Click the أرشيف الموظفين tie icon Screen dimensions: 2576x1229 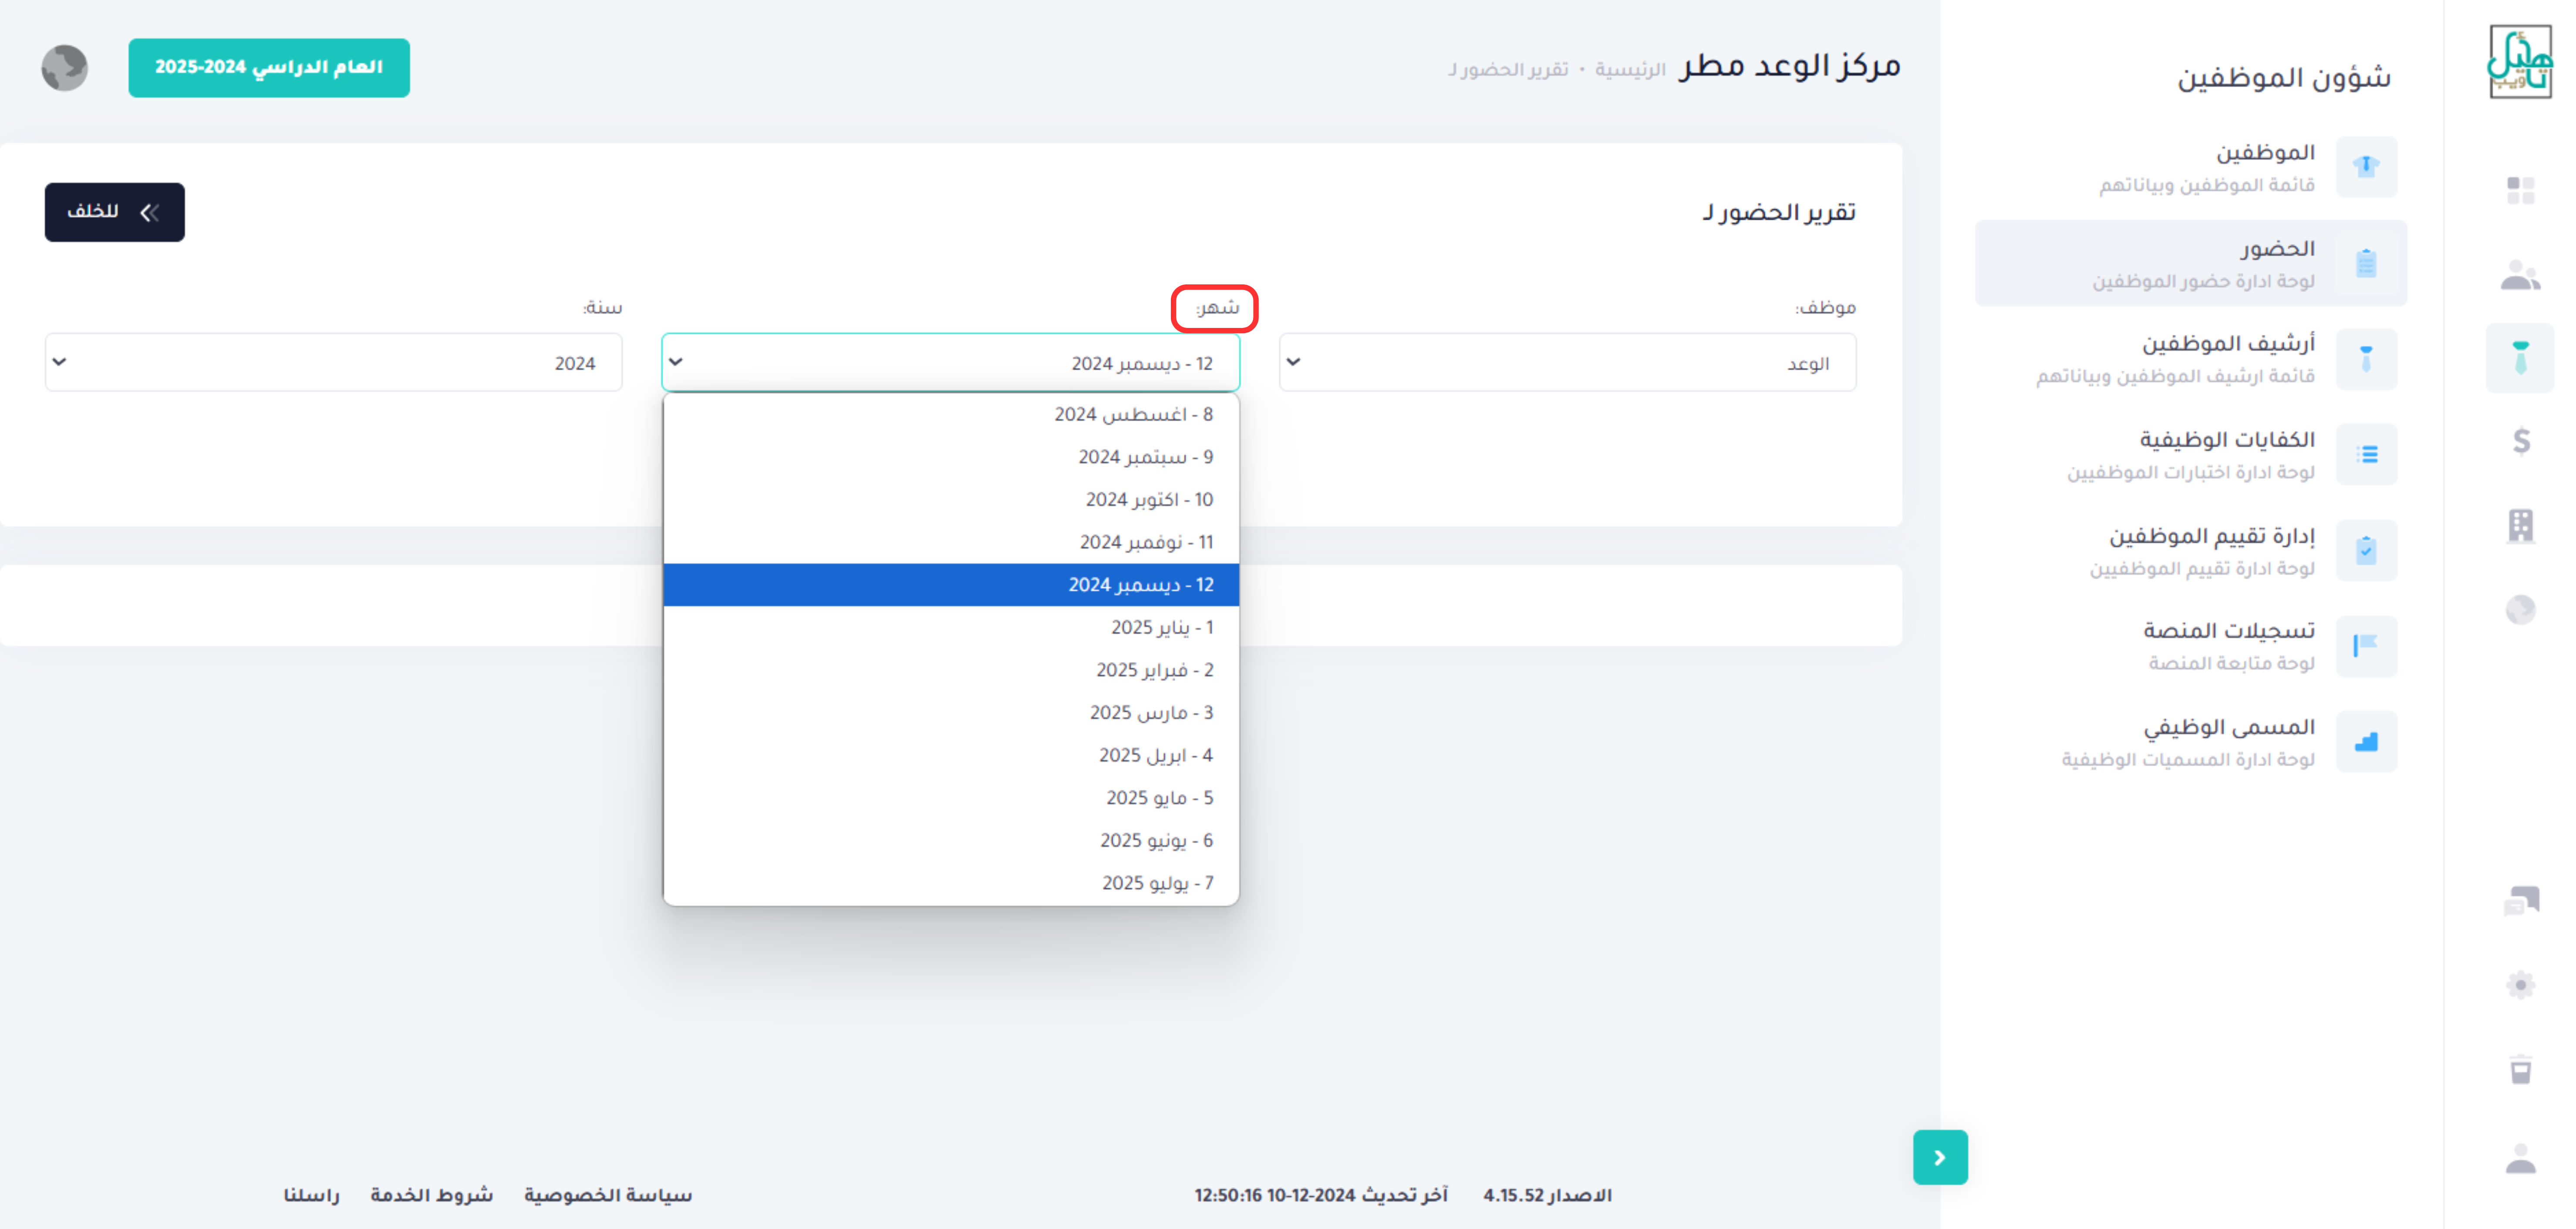[2366, 358]
